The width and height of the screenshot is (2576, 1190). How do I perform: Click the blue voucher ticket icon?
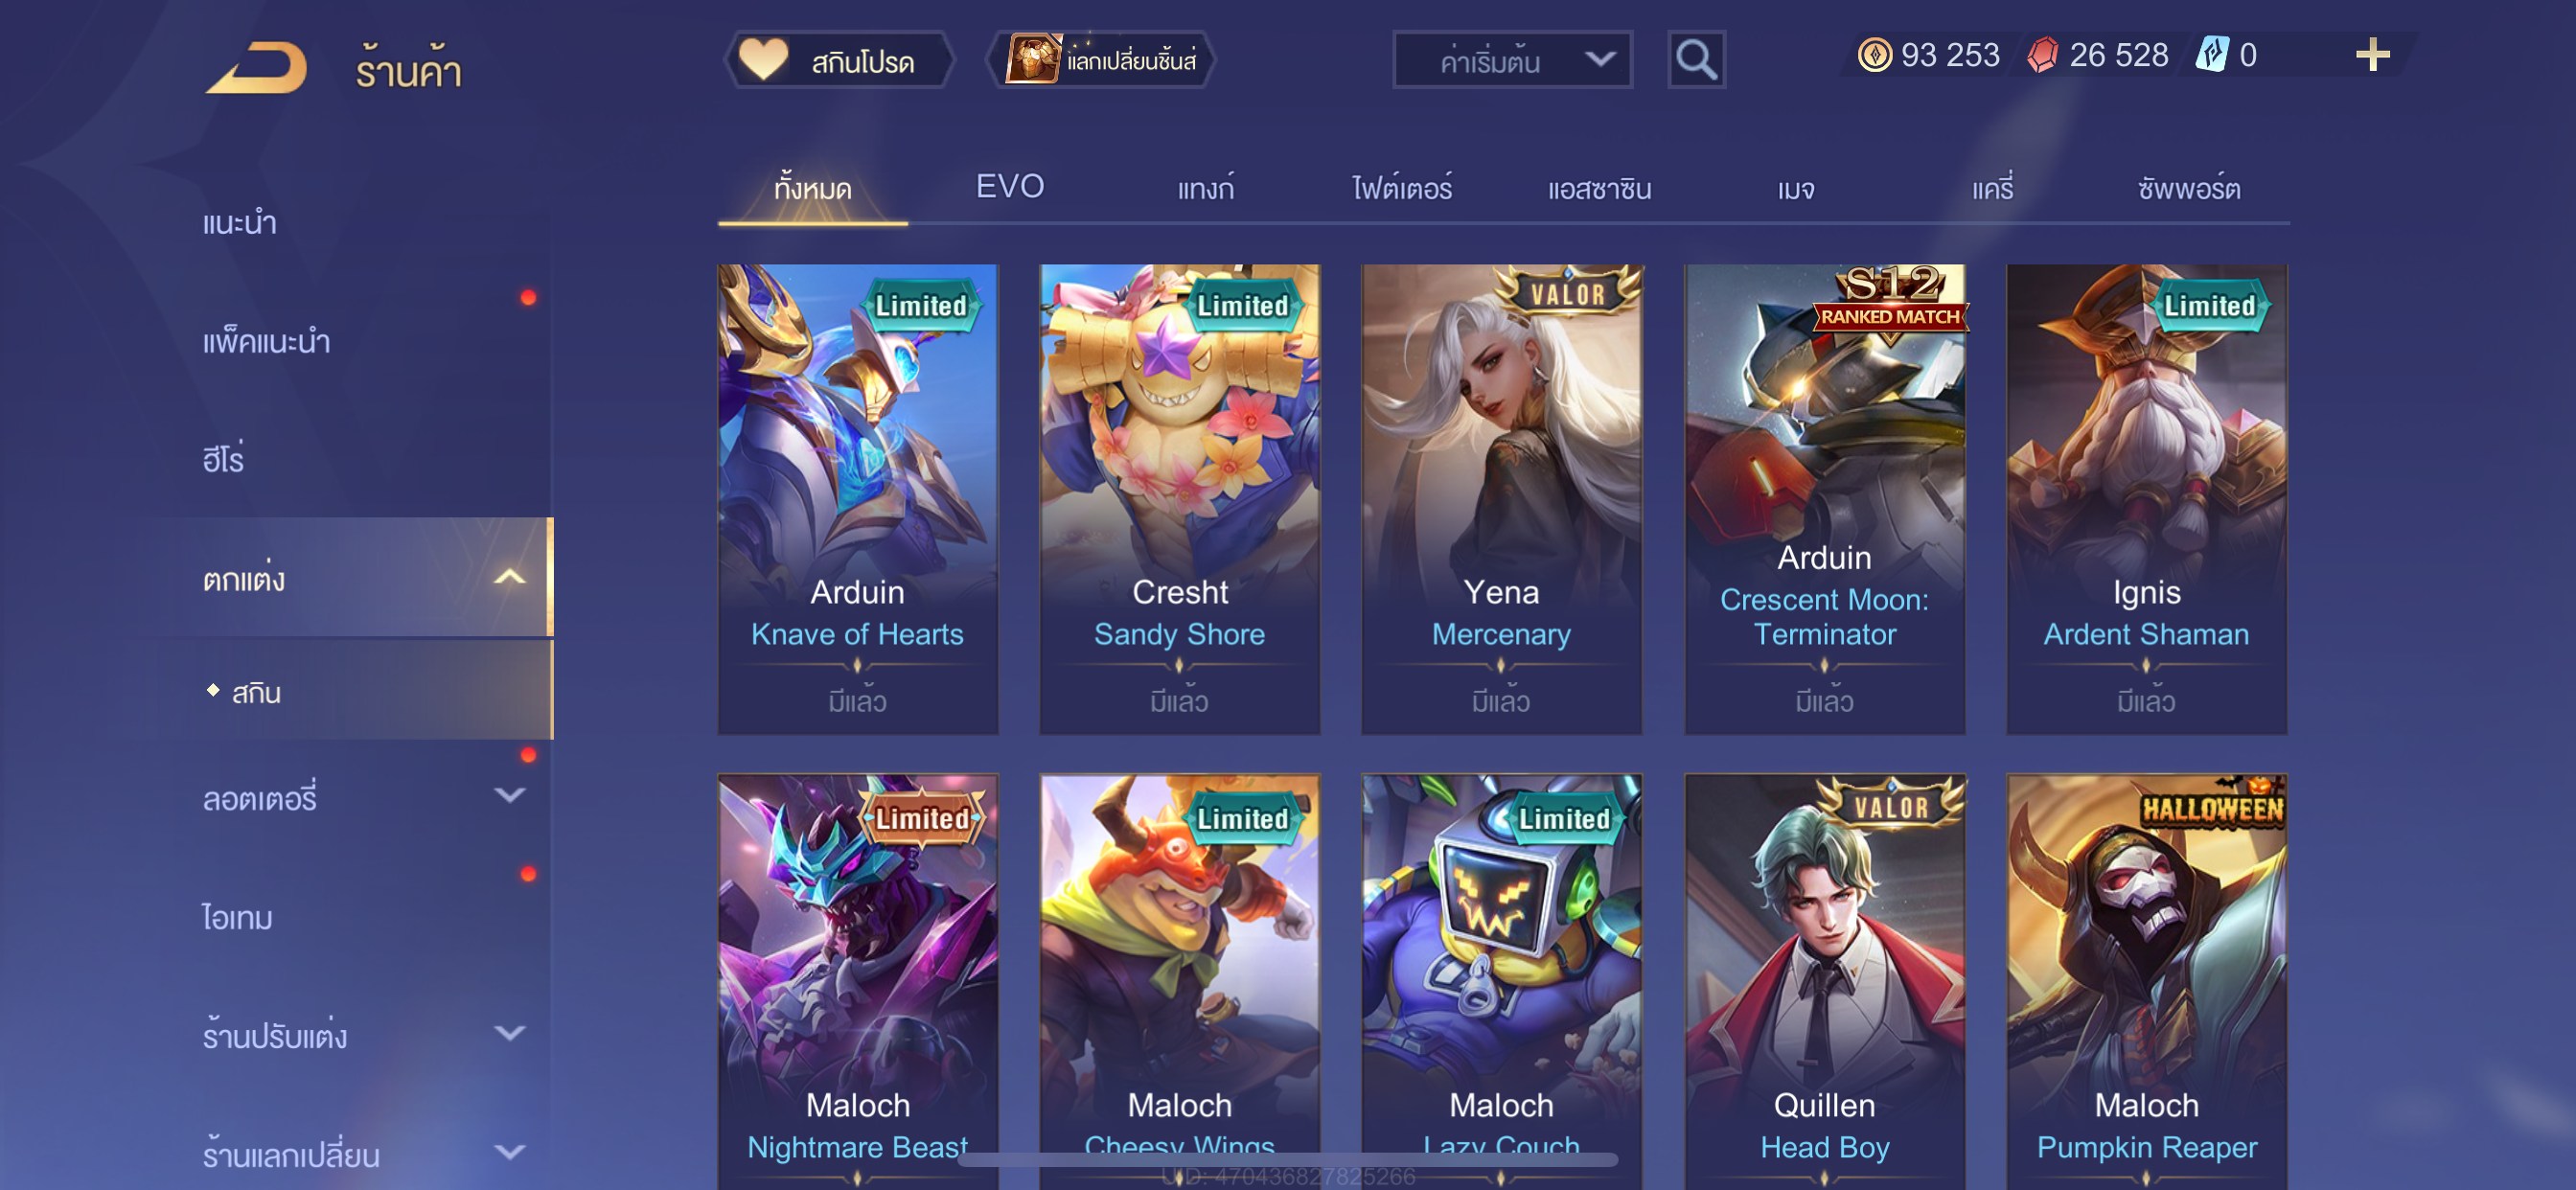pyautogui.click(x=2211, y=55)
